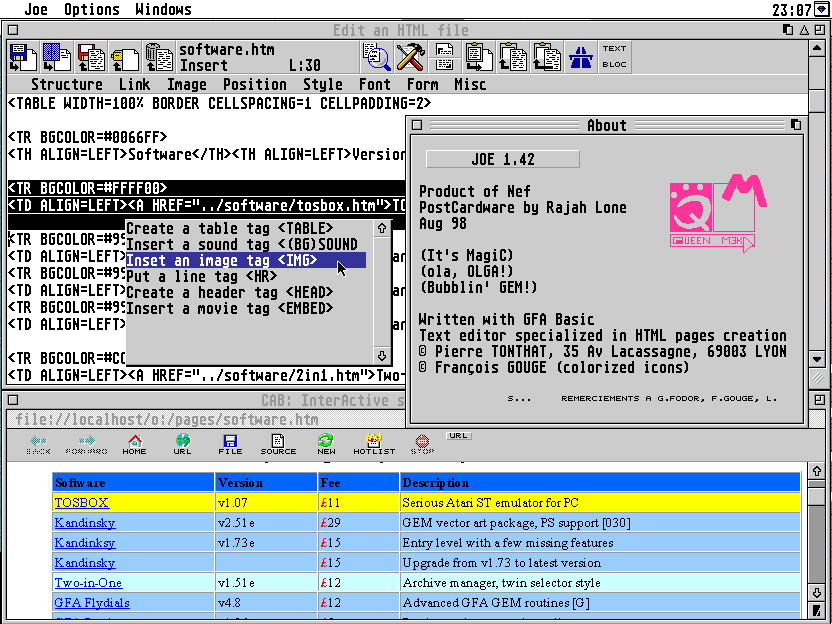
Task: View page Source in CAB toolbar
Action: 278,445
